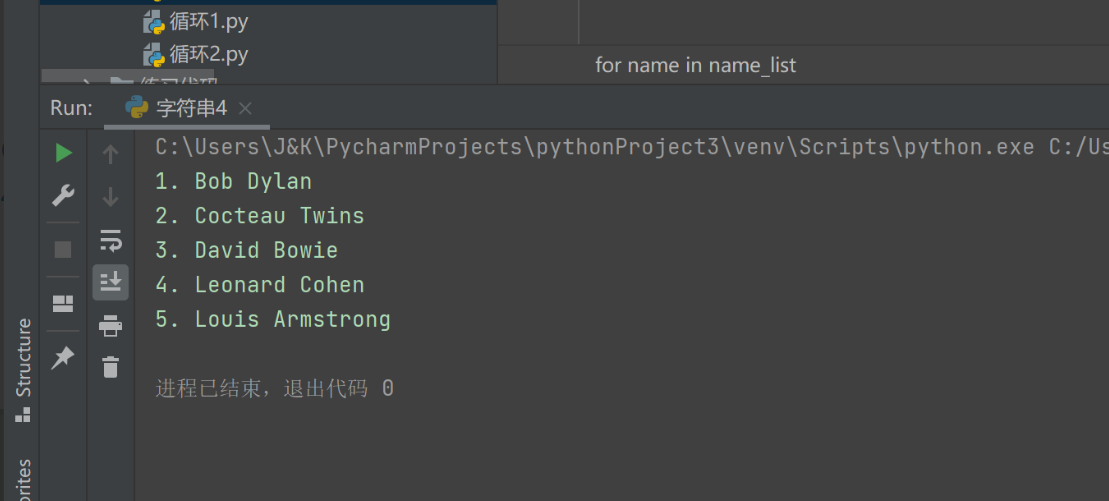Image resolution: width=1109 pixels, height=501 pixels.
Task: Open the Favorites tool window
Action: click(22, 480)
